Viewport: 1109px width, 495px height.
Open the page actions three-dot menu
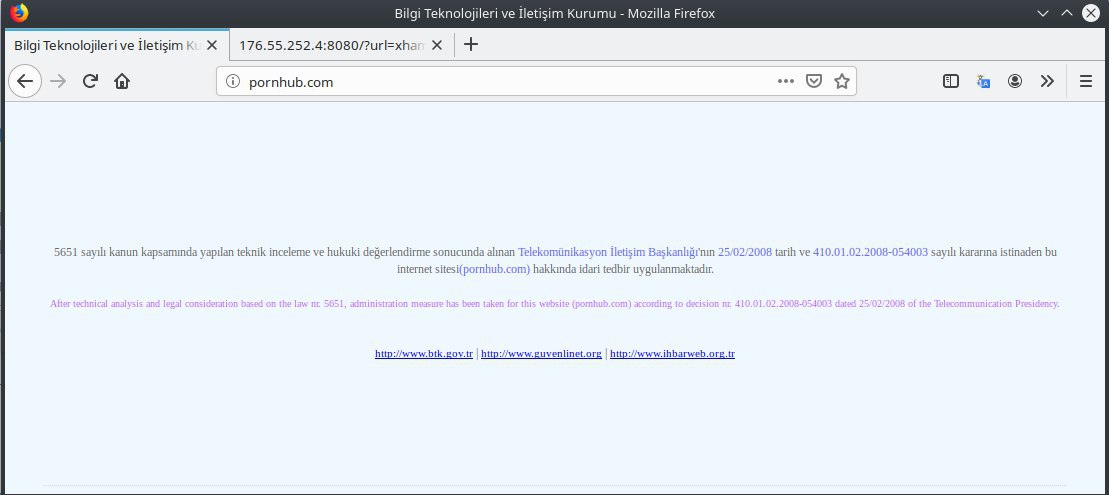click(785, 81)
